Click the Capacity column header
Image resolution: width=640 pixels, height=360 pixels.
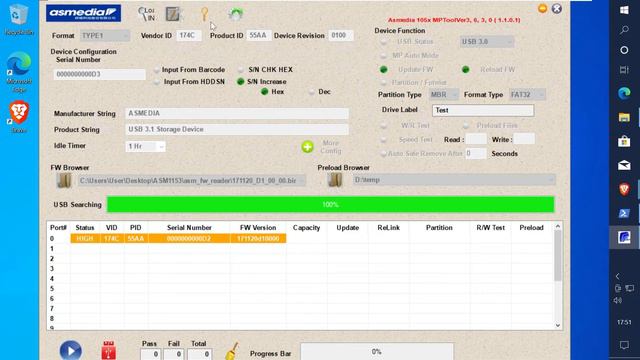coord(307,228)
